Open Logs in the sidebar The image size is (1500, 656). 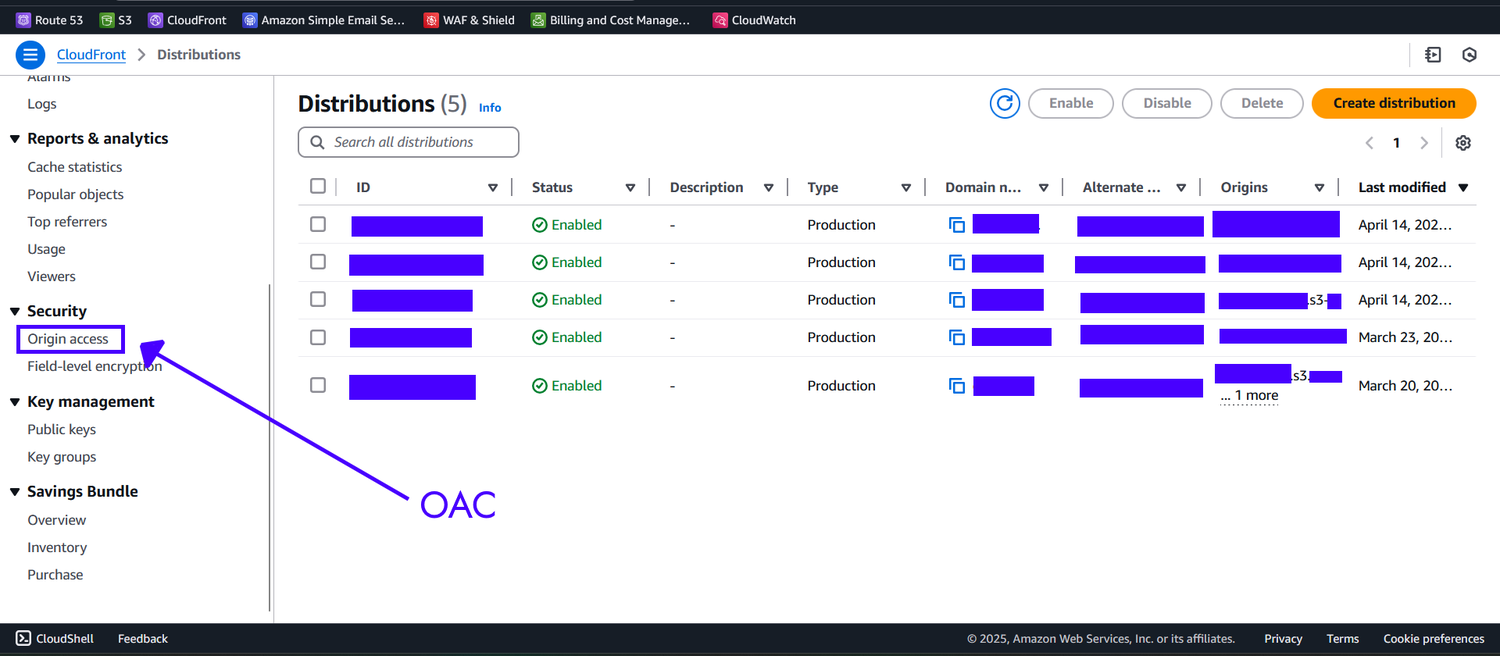(42, 104)
